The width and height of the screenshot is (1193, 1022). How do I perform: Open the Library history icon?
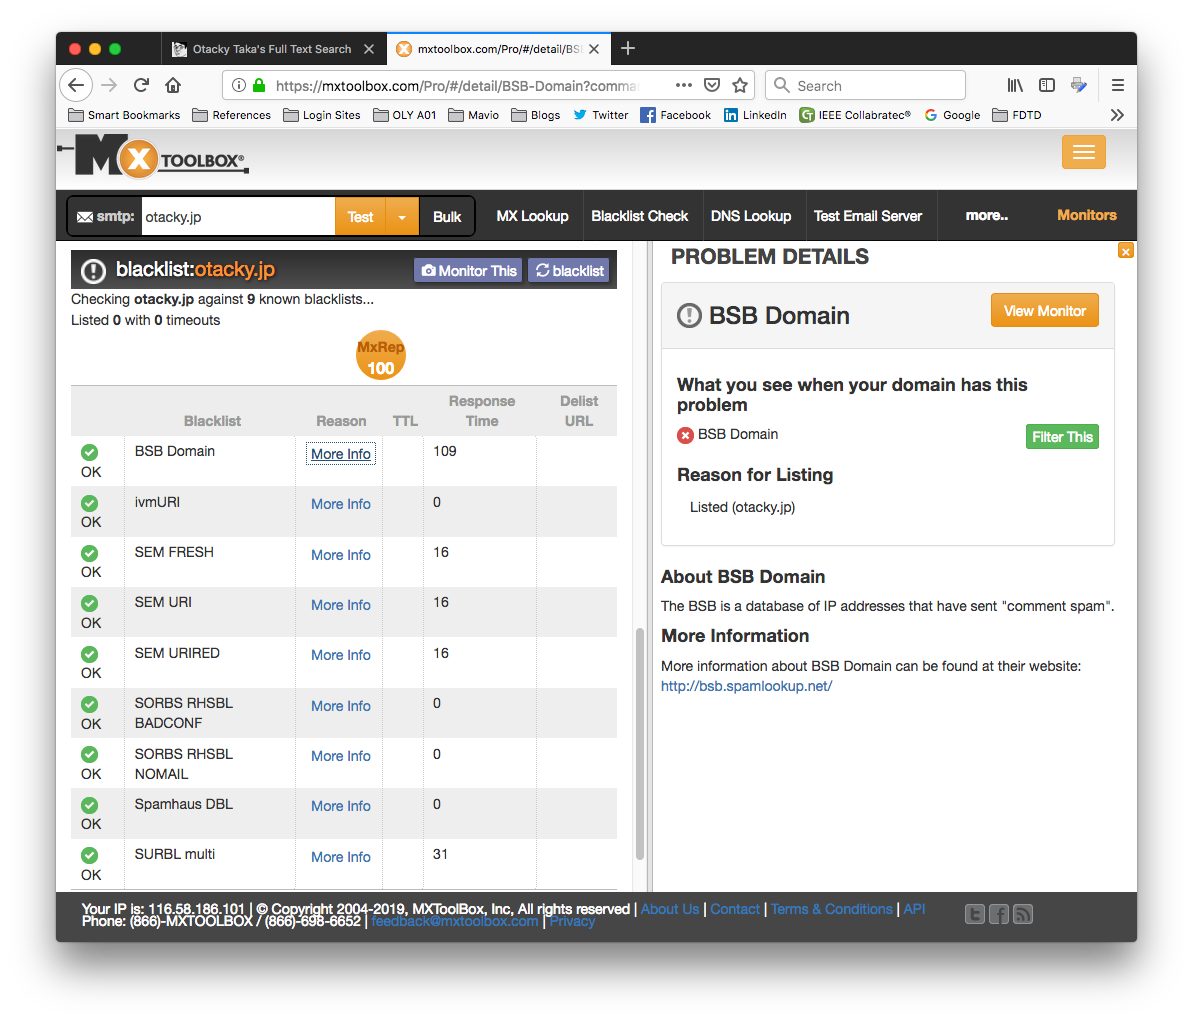point(1015,85)
